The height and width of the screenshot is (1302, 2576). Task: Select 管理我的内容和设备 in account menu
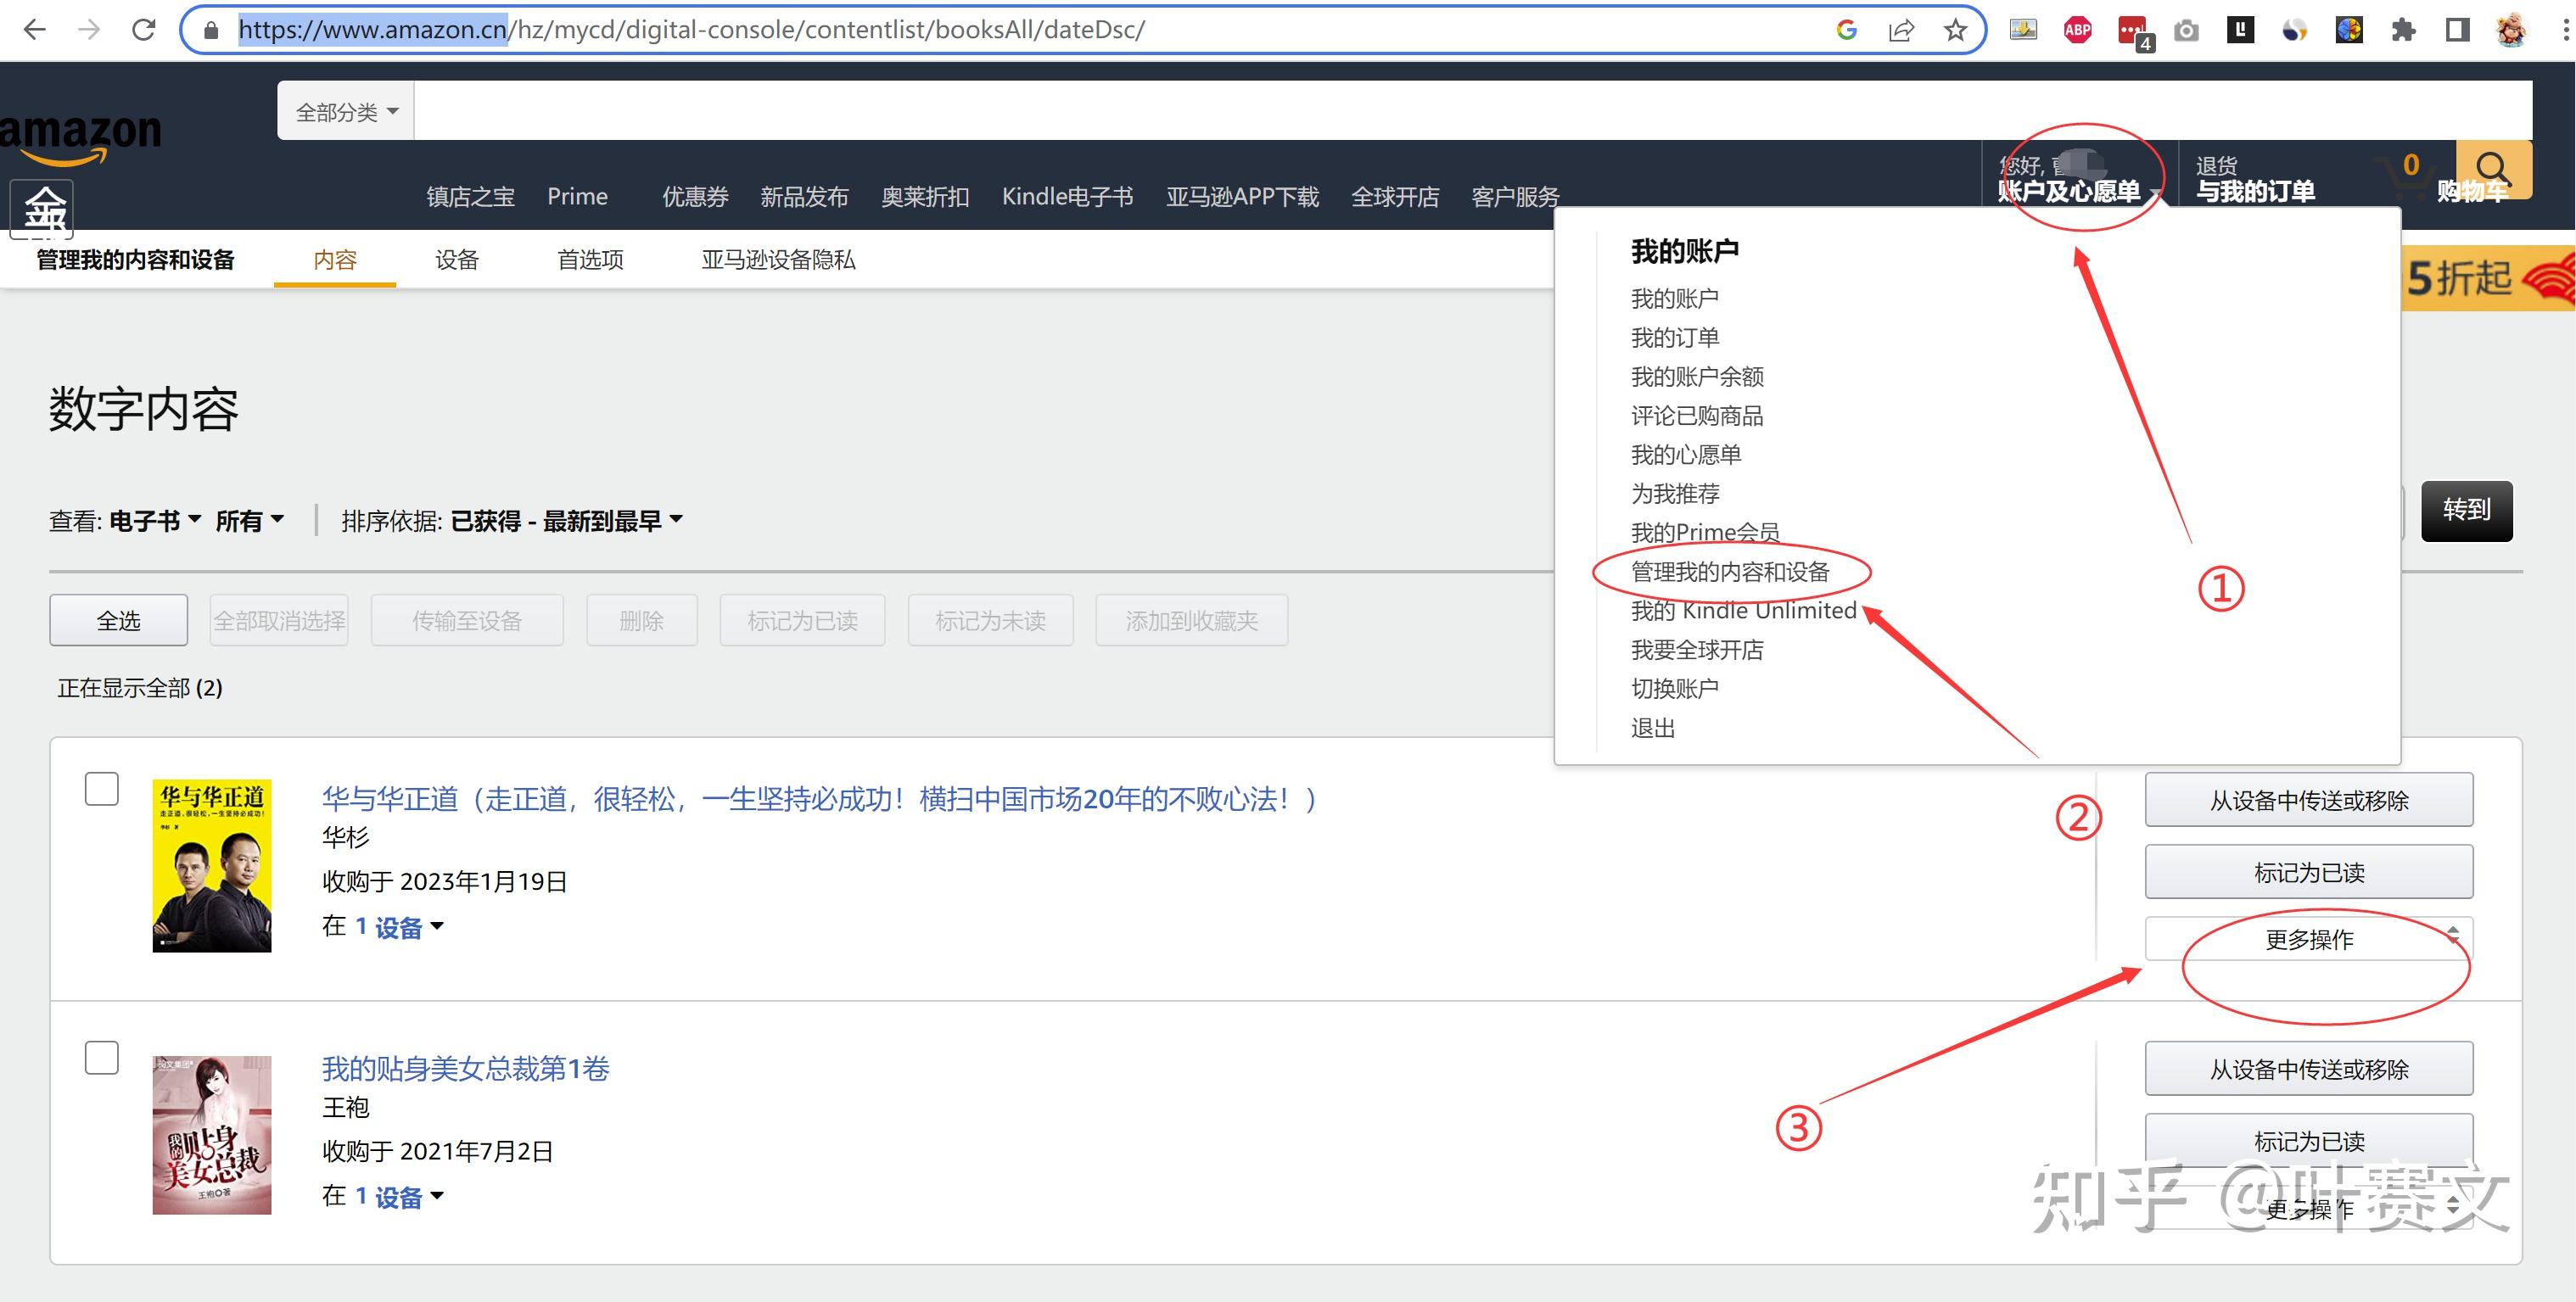point(1729,572)
